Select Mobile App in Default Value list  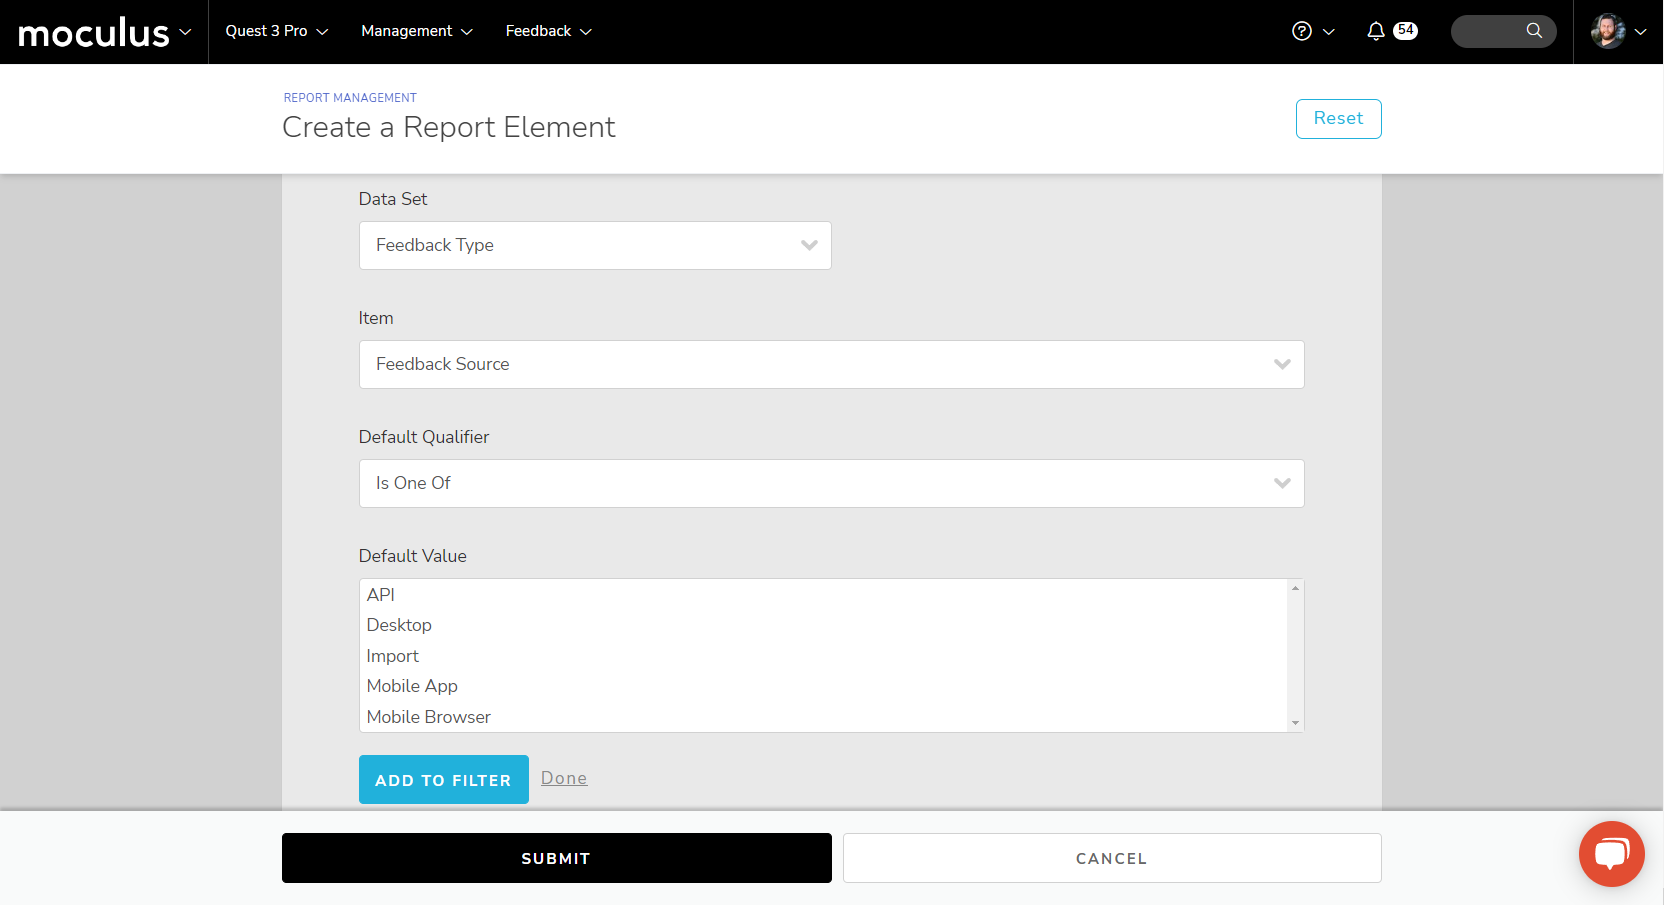tap(412, 686)
